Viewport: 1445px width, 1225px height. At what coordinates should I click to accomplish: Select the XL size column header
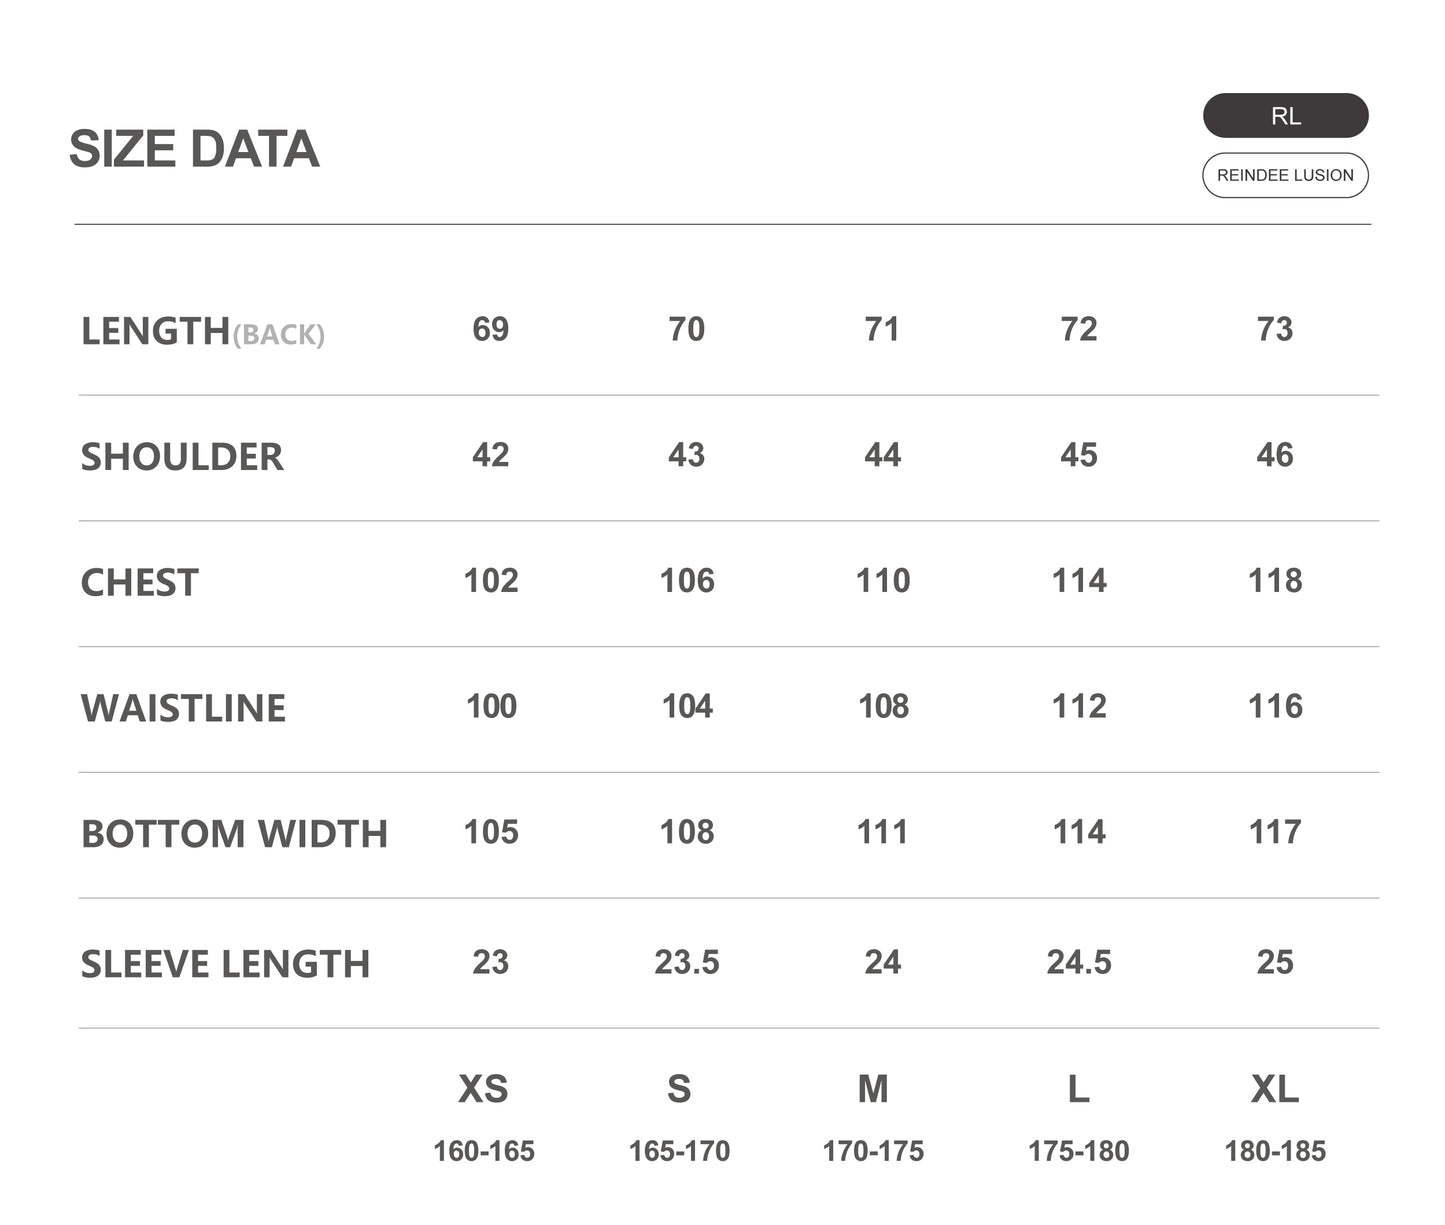point(1275,1089)
